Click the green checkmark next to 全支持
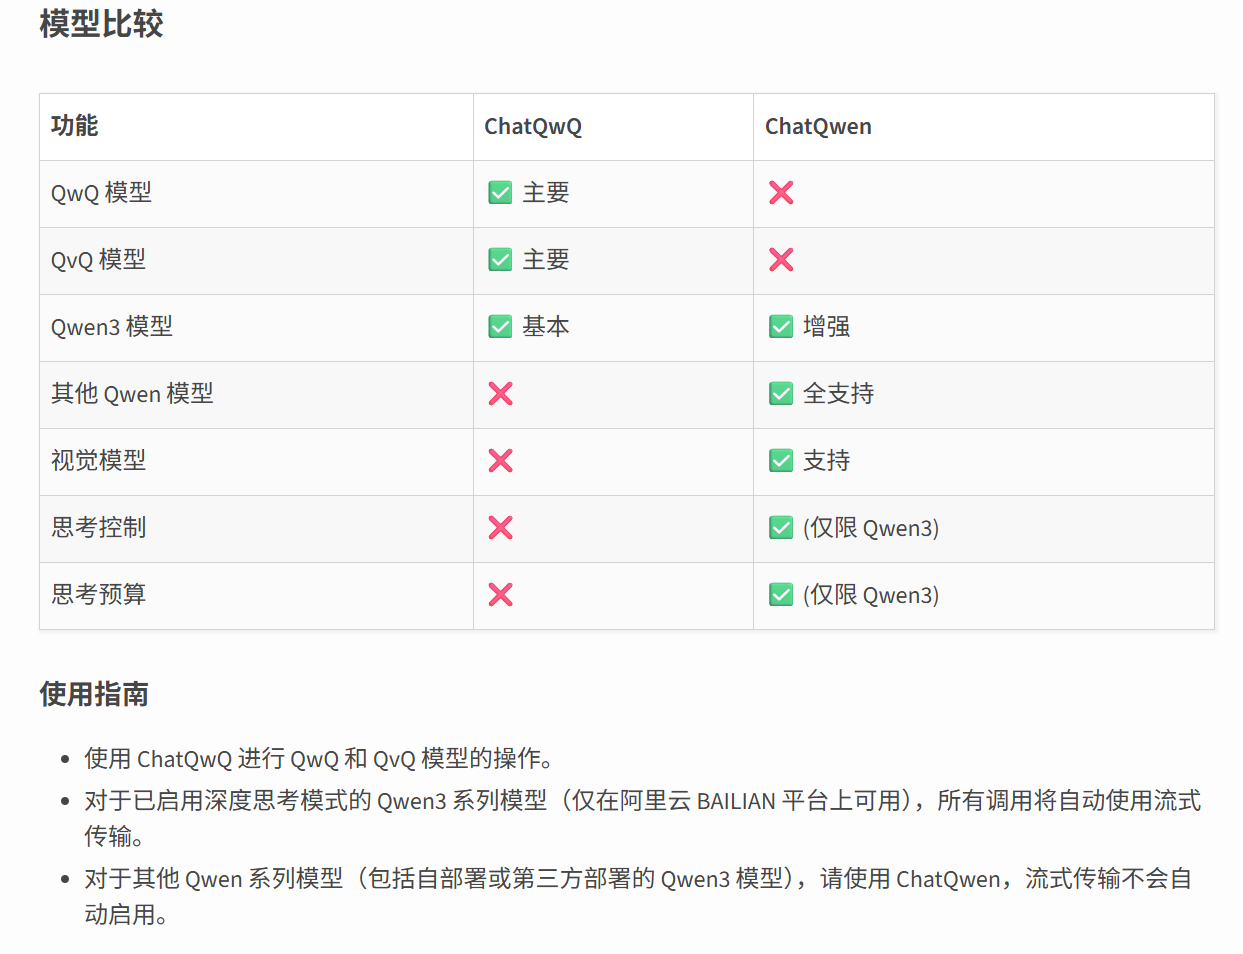Viewport: 1243px width, 954px height. pyautogui.click(x=781, y=394)
